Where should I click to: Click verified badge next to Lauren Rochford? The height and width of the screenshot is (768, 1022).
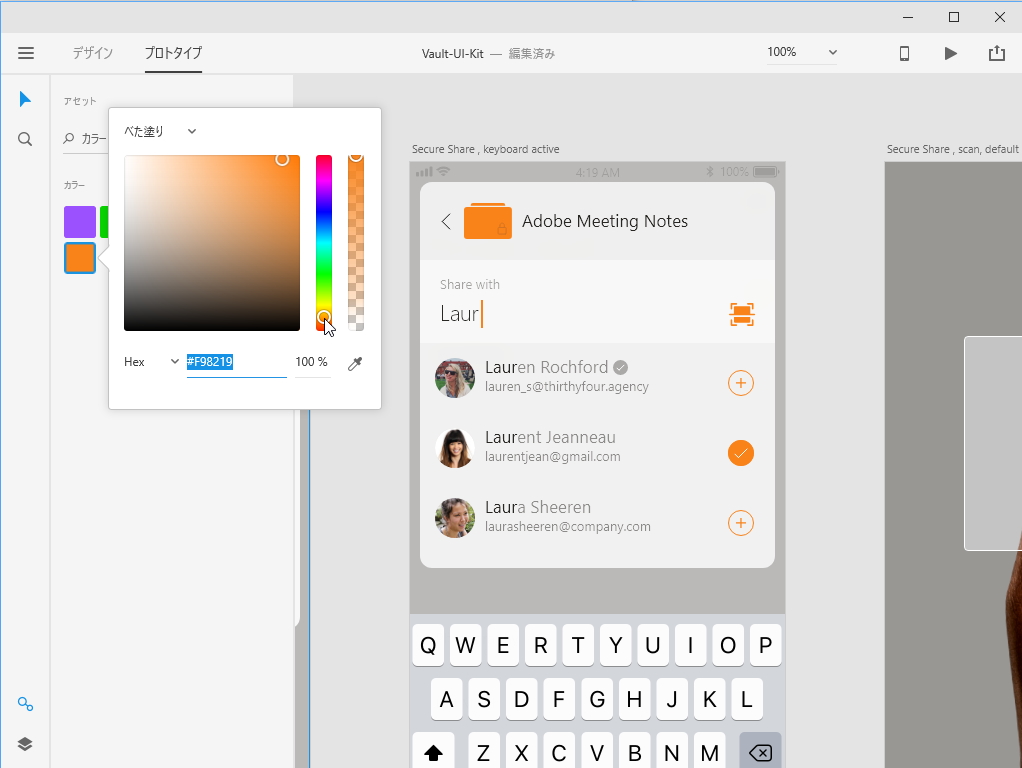(x=620, y=368)
